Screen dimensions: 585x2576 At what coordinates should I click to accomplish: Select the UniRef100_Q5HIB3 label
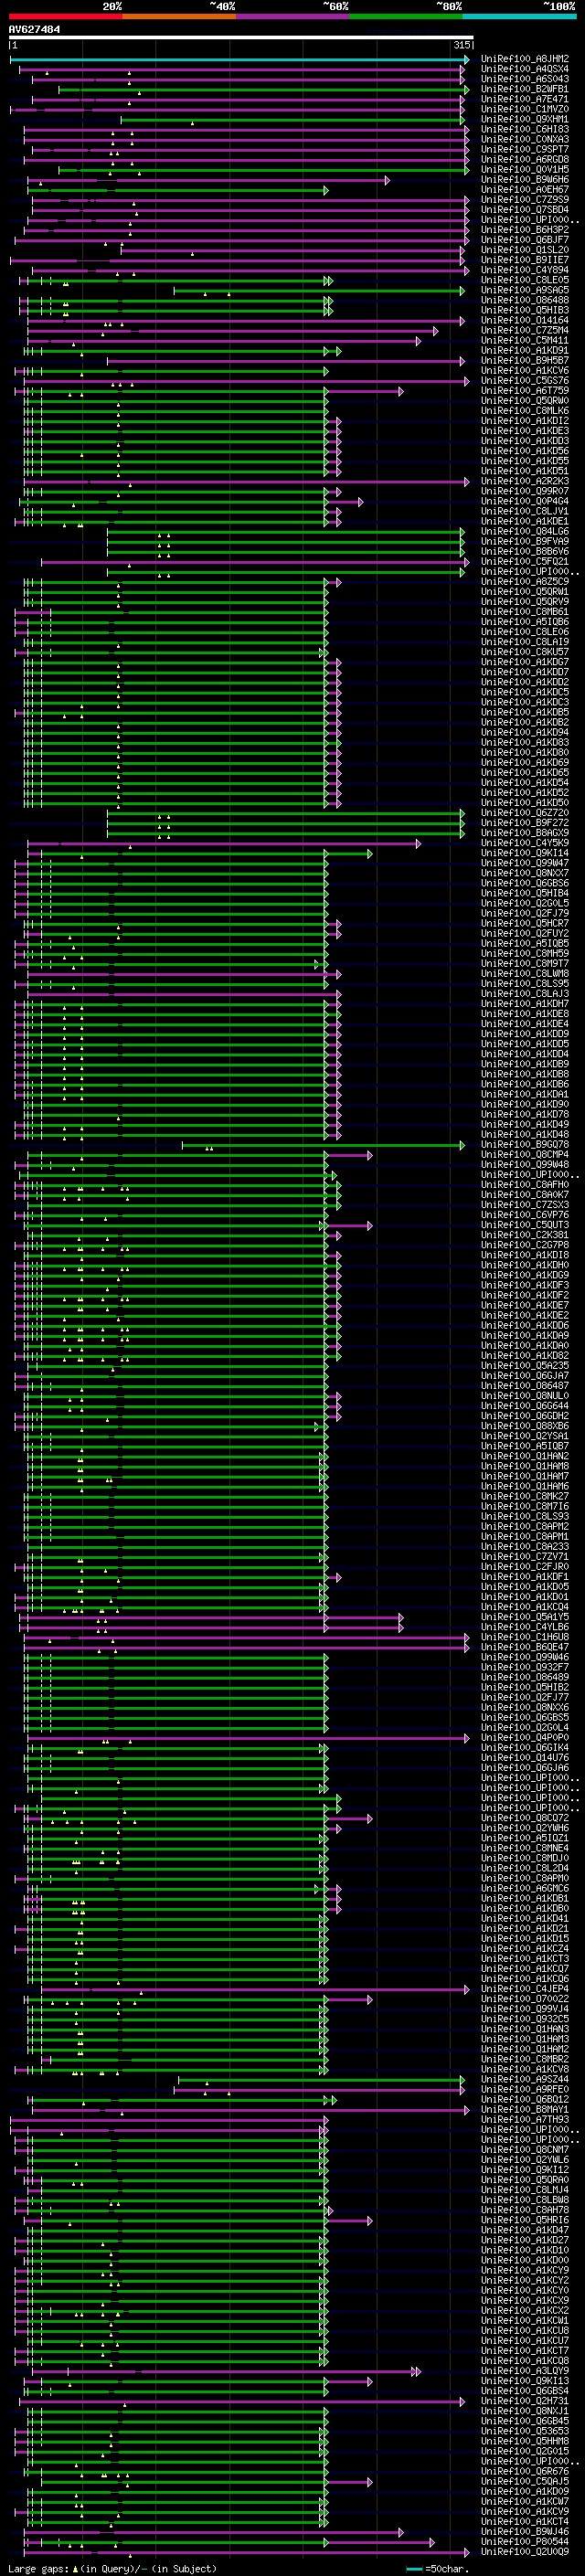click(525, 310)
